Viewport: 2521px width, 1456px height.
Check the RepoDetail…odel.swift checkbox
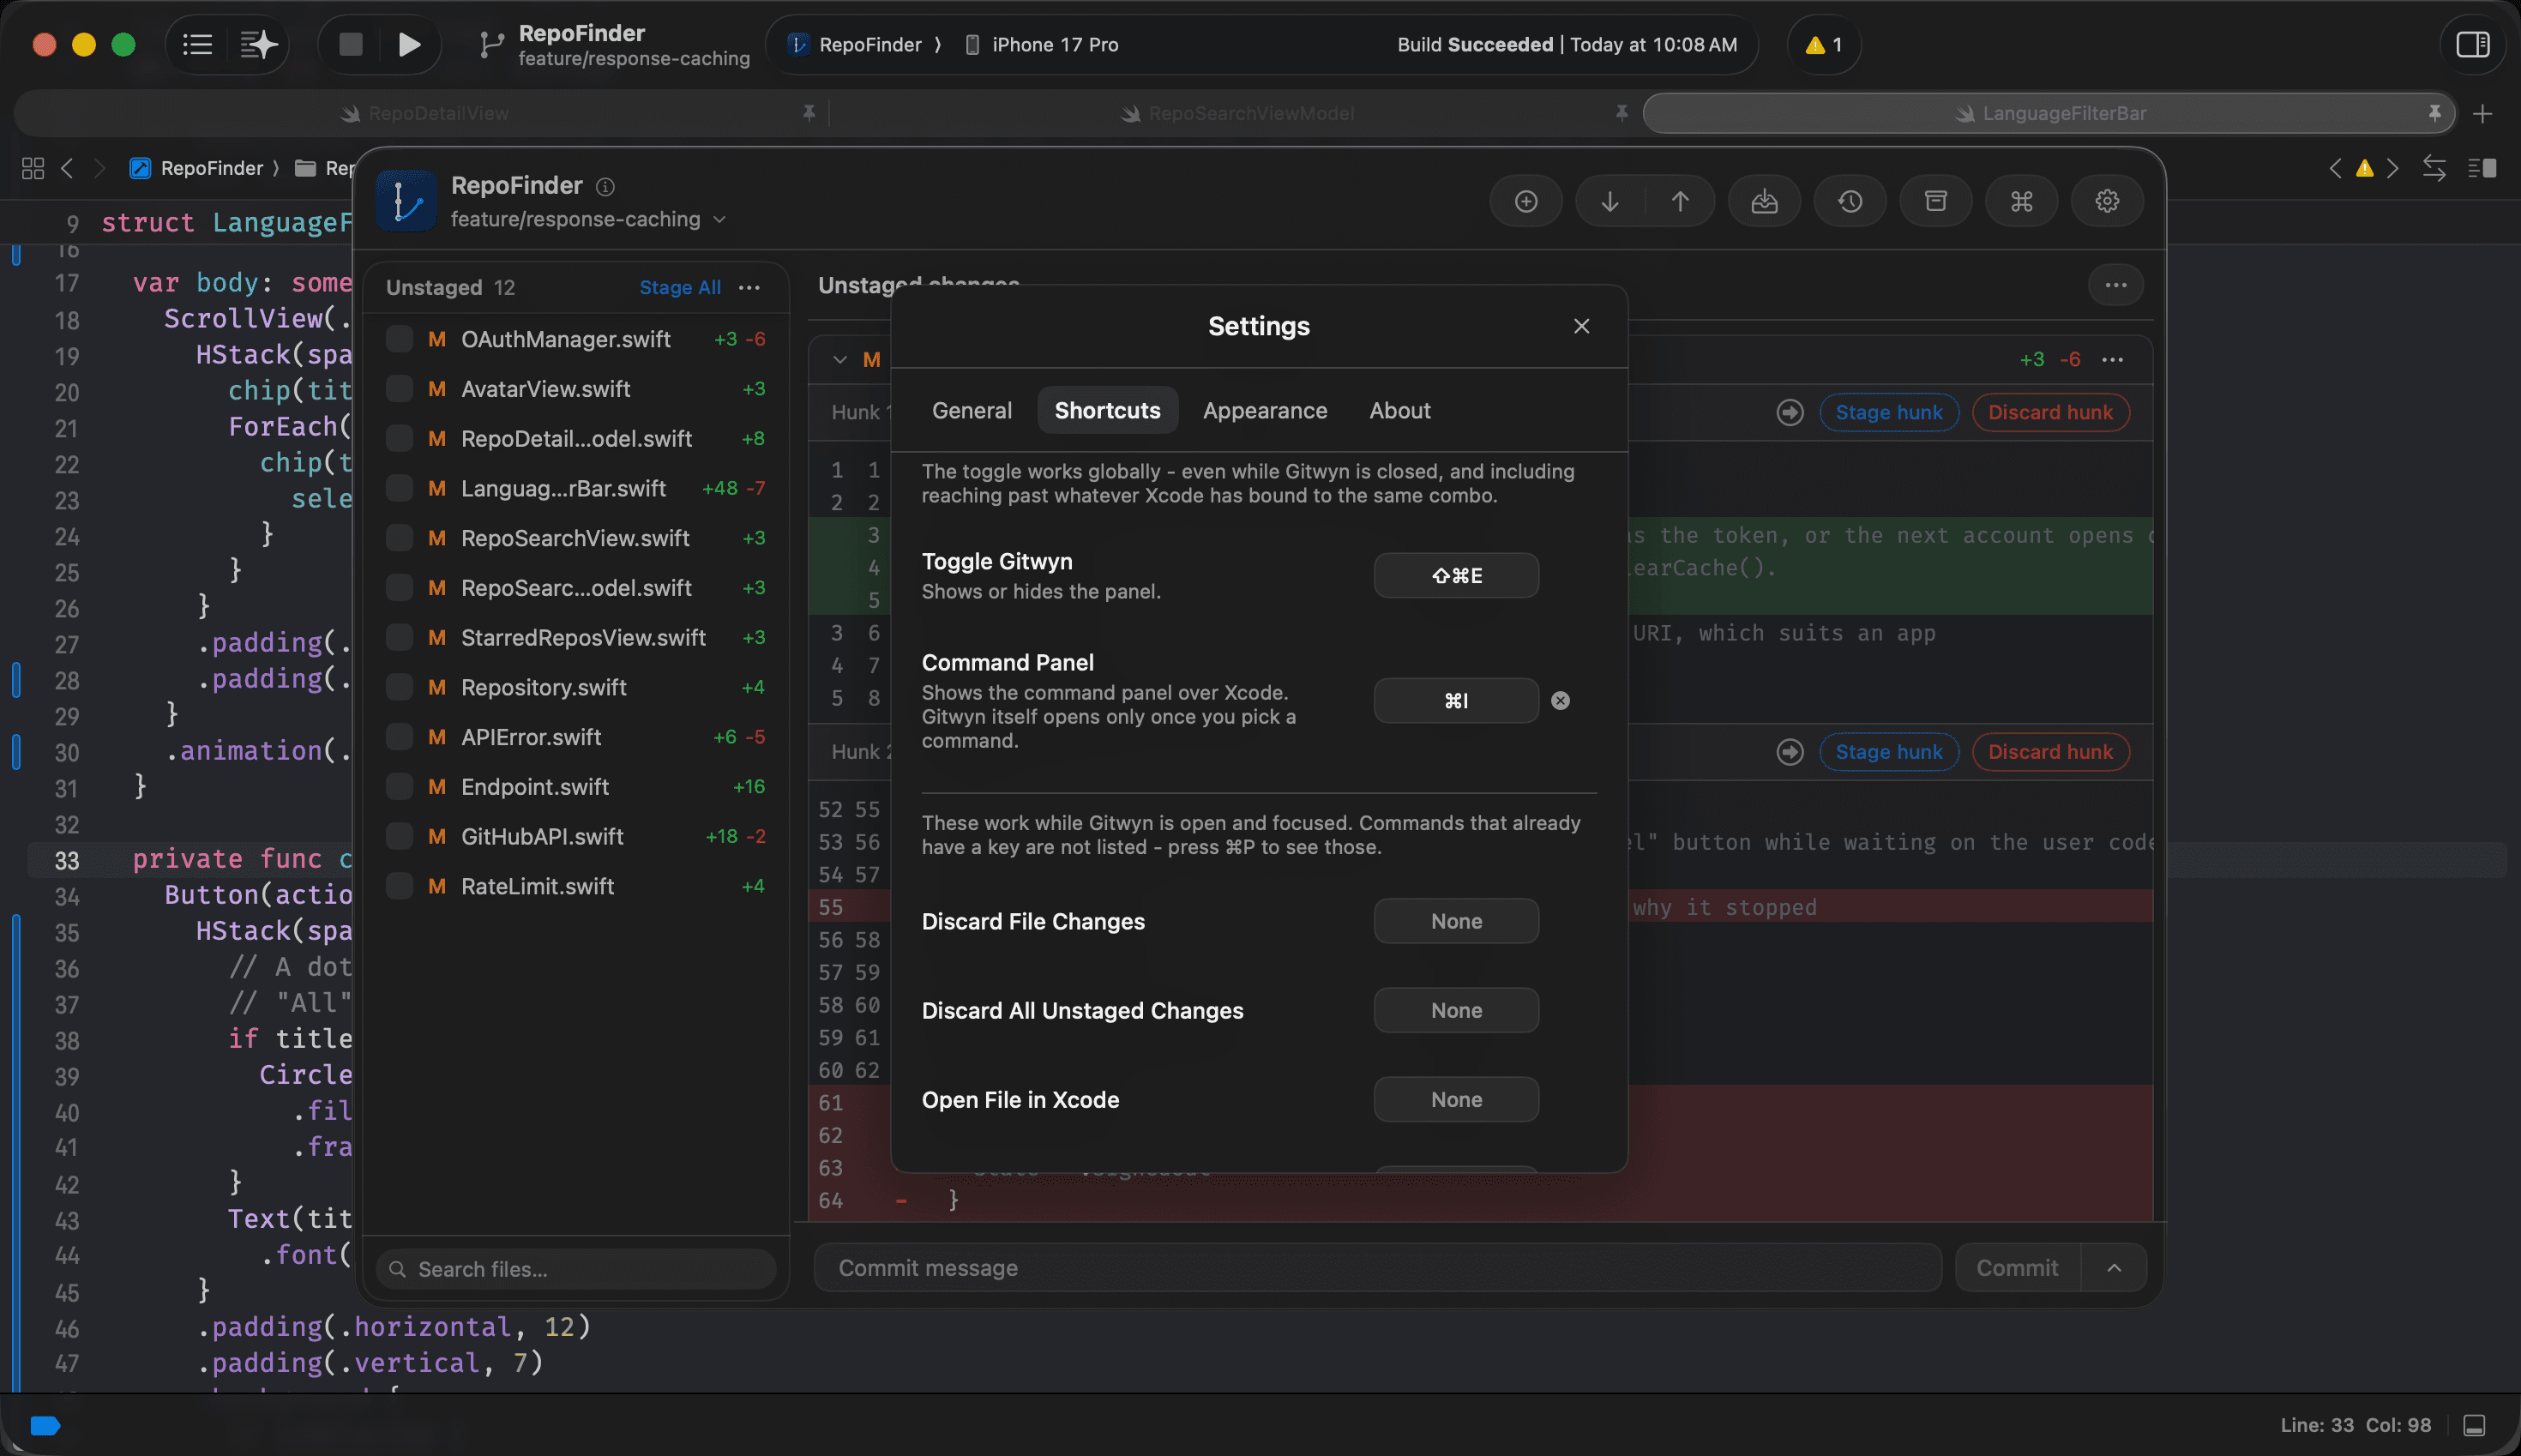point(399,438)
